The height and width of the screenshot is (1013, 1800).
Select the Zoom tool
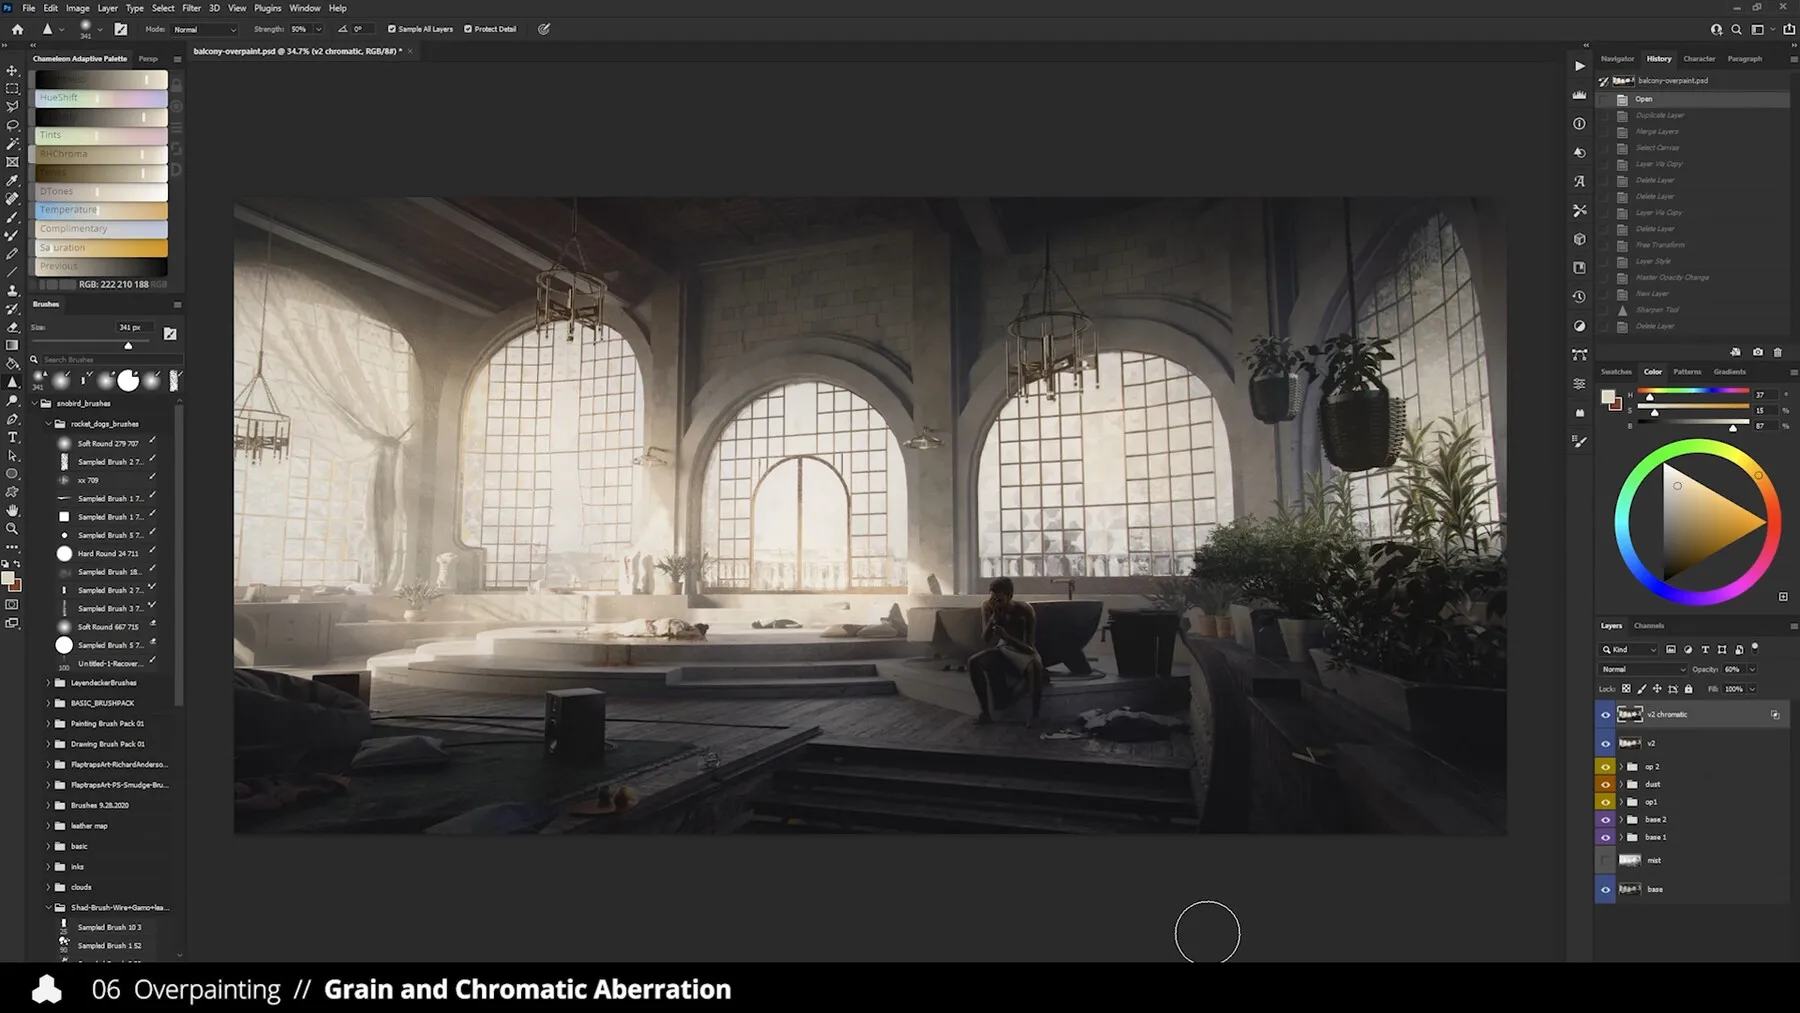point(12,528)
